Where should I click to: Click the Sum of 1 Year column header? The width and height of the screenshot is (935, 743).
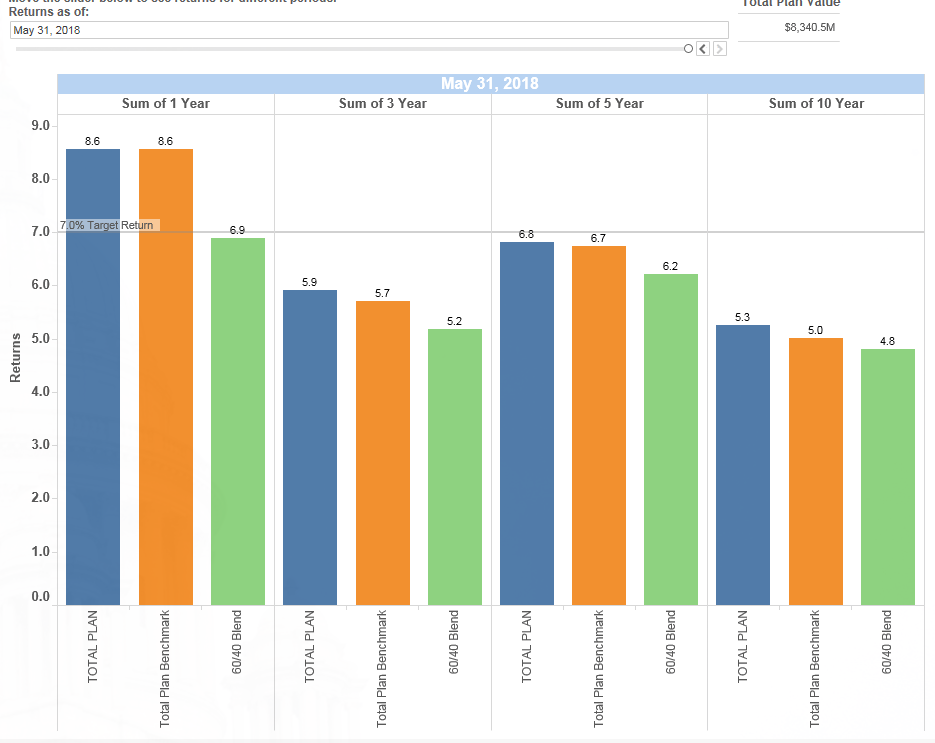tap(166, 104)
